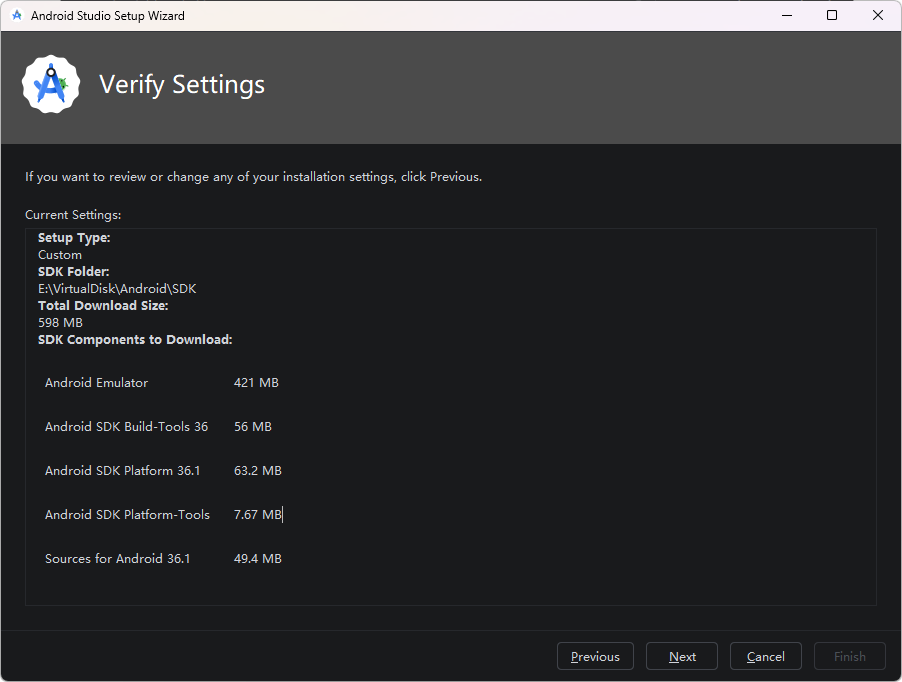Click the '56 MB' size value
This screenshot has width=902, height=682.
point(253,427)
